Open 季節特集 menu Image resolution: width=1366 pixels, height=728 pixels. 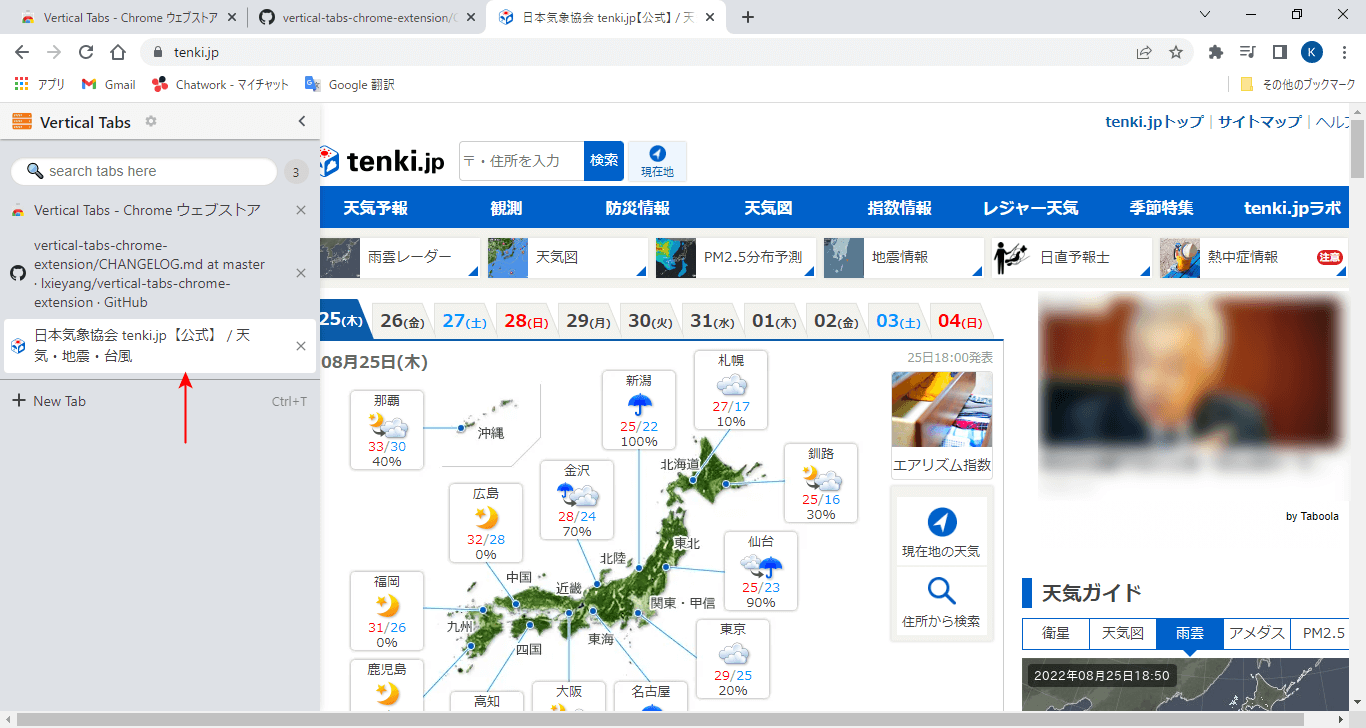(1161, 208)
